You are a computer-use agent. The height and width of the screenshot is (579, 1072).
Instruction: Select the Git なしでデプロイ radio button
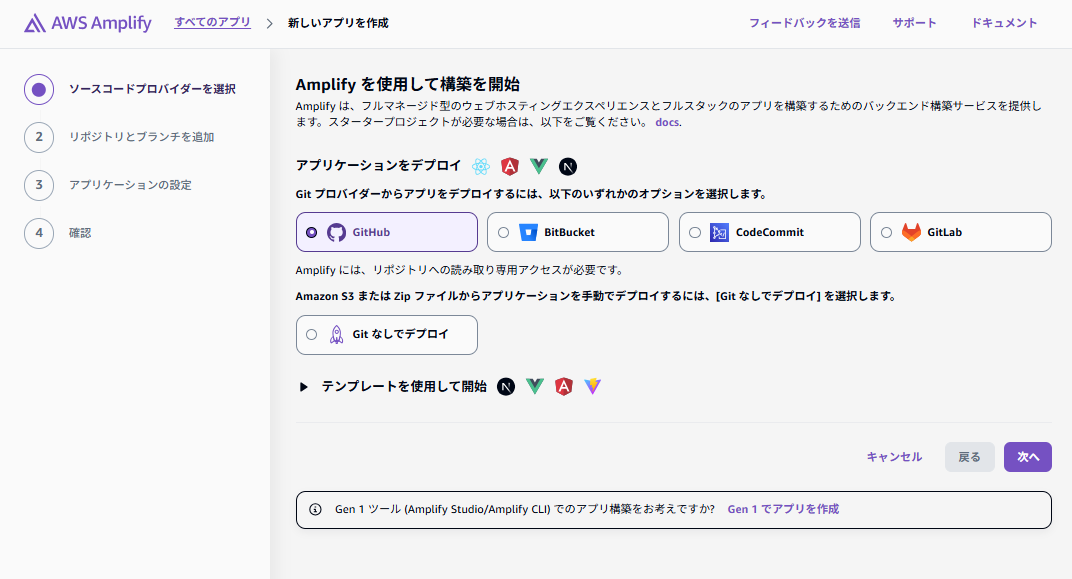tap(312, 334)
